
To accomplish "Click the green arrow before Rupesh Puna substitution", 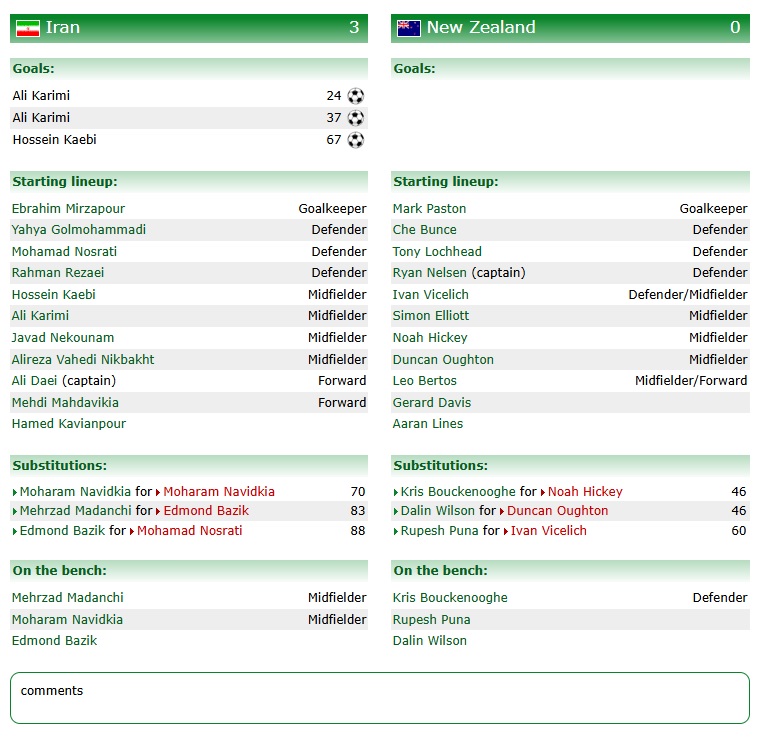I will pyautogui.click(x=396, y=532).
